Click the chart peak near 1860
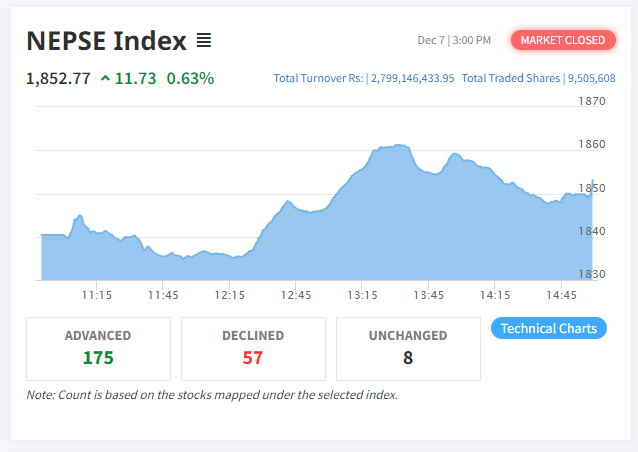The width and height of the screenshot is (638, 452). point(399,146)
